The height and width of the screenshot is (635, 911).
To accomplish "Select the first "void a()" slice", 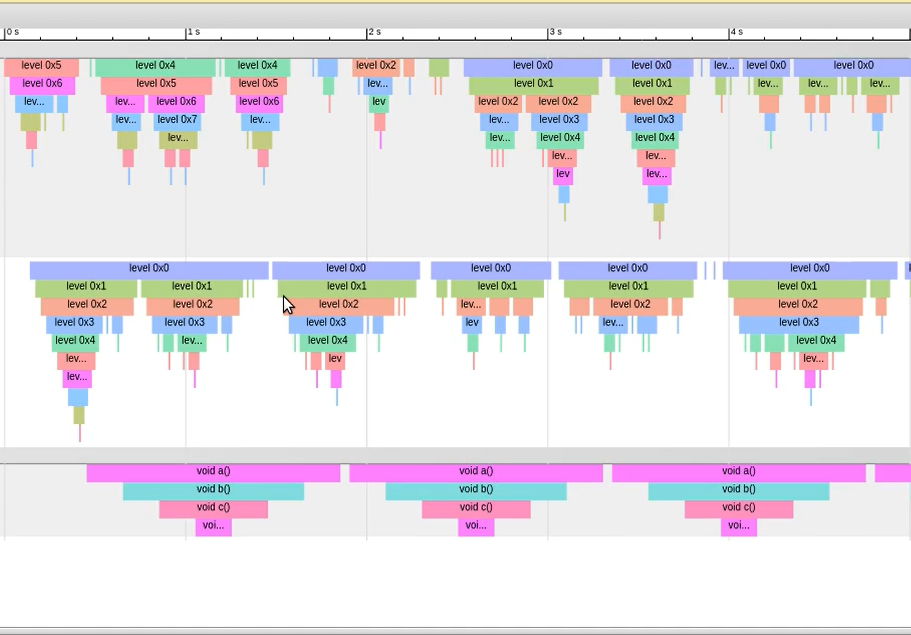I will 212,472.
